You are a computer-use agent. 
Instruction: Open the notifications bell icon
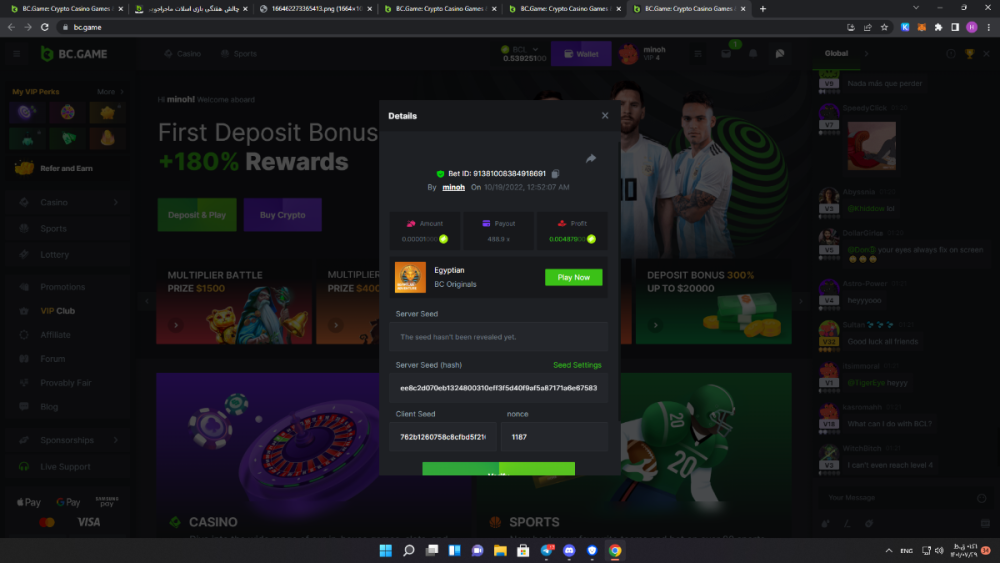pyautogui.click(x=753, y=54)
